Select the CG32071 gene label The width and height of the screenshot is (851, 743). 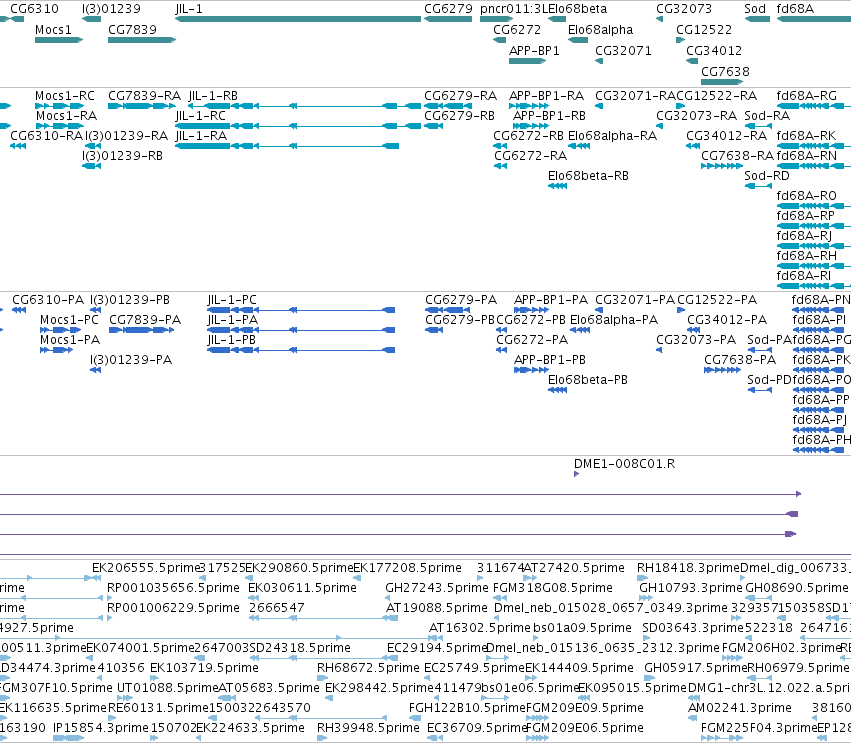623,50
